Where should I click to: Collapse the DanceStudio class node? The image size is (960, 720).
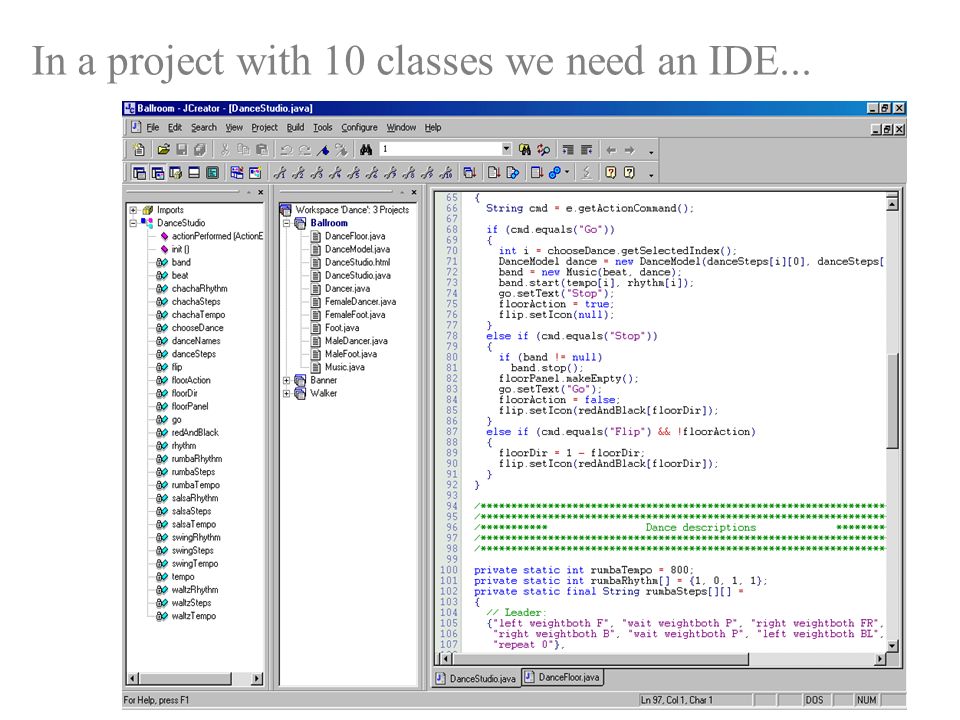tap(133, 223)
